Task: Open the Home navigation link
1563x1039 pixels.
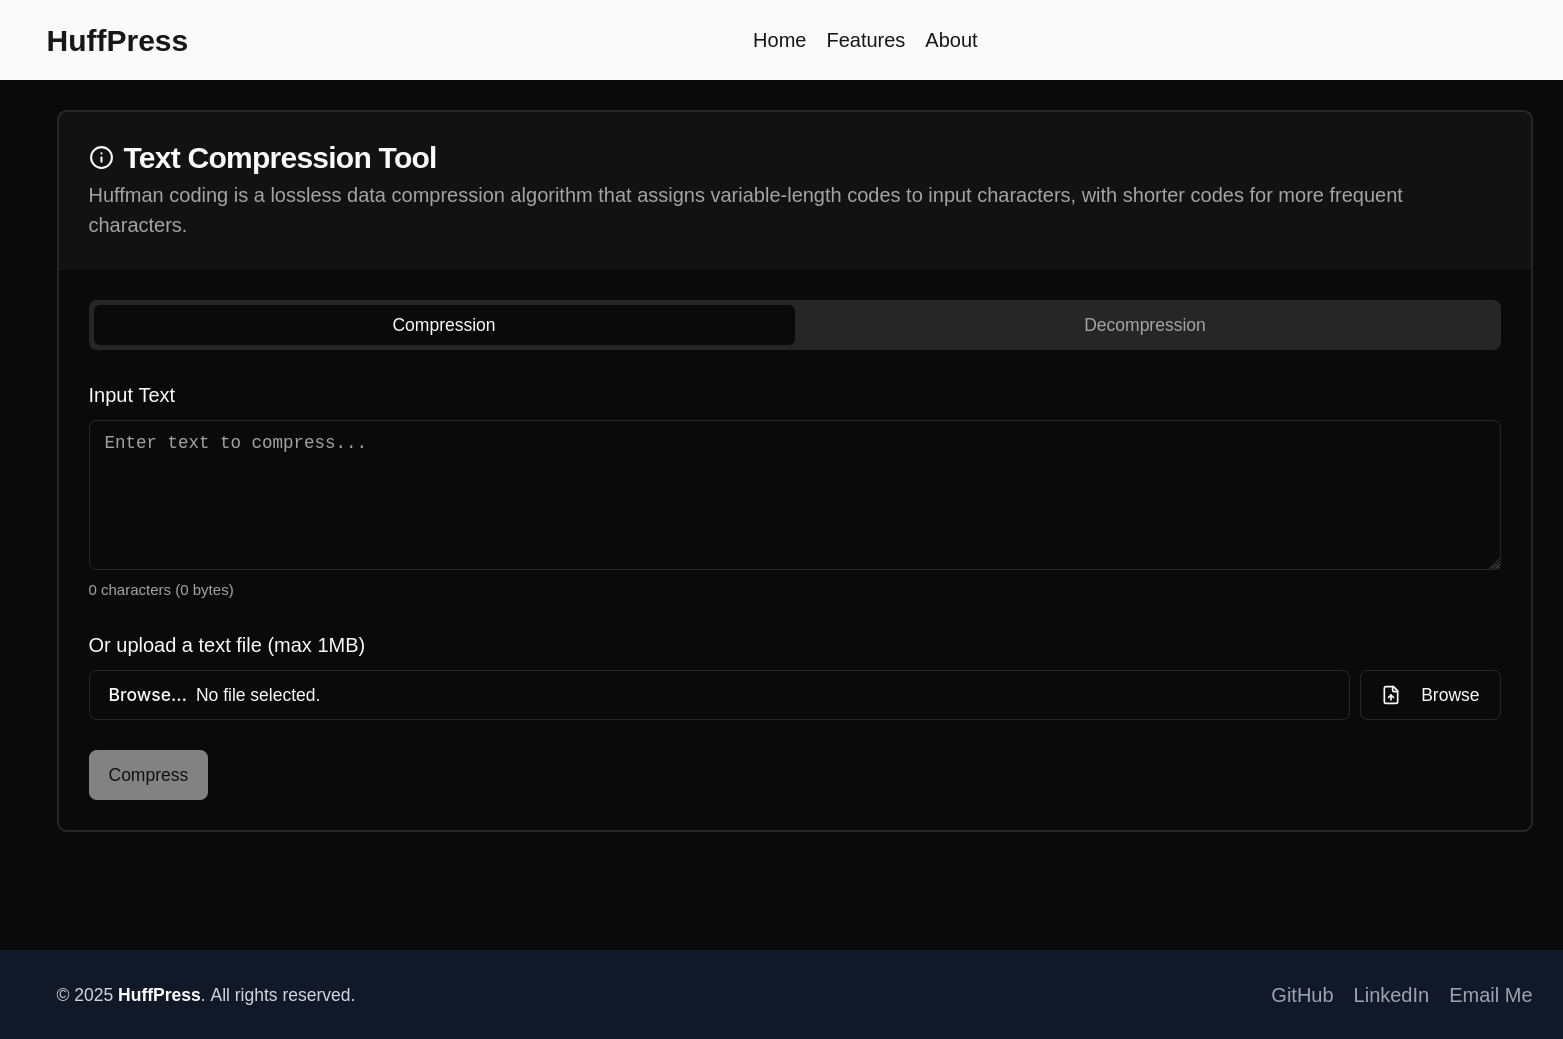Action: 779,40
